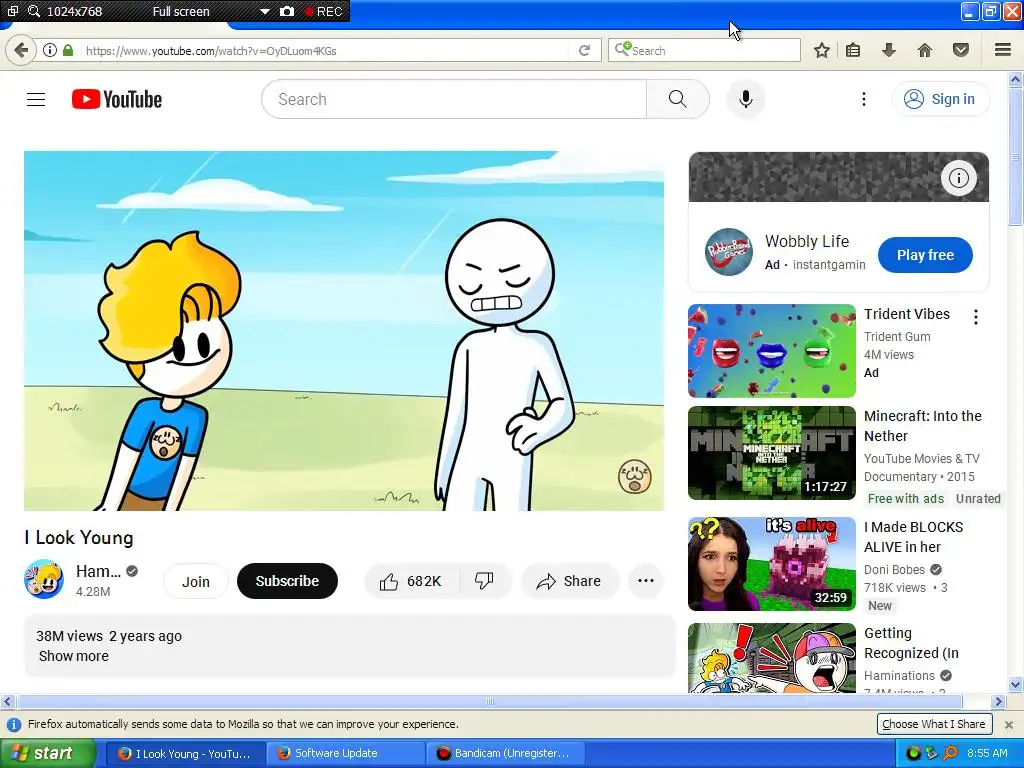Open Getting Recognized video thumbnail

(x=772, y=658)
